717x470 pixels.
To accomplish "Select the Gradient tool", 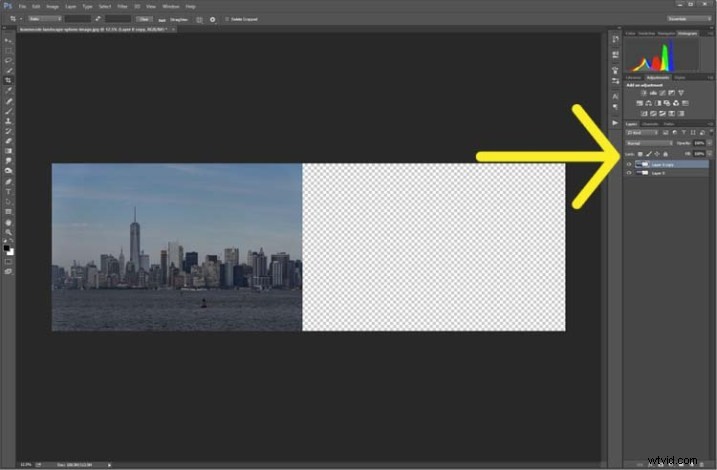I will tap(8, 151).
